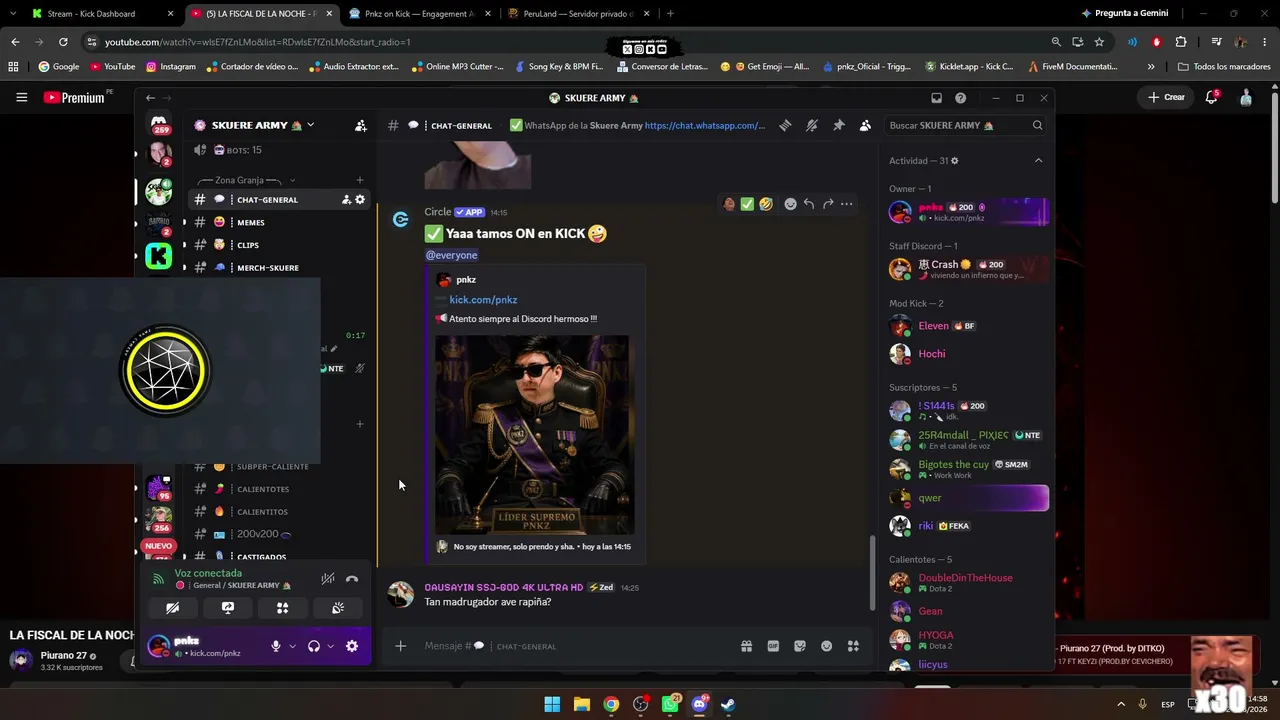The height and width of the screenshot is (720, 1280).
Task: Send a gift from message bar
Action: click(x=746, y=646)
